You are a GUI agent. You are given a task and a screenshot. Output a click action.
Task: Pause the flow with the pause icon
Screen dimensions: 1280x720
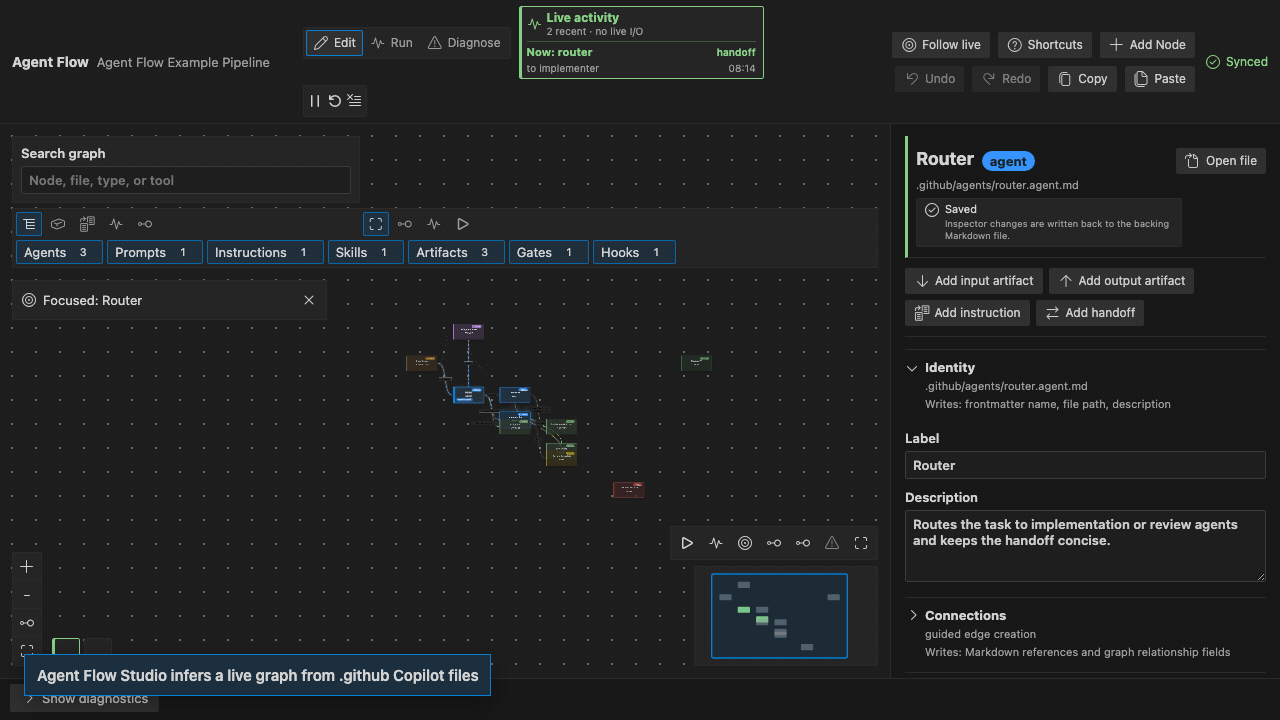315,101
